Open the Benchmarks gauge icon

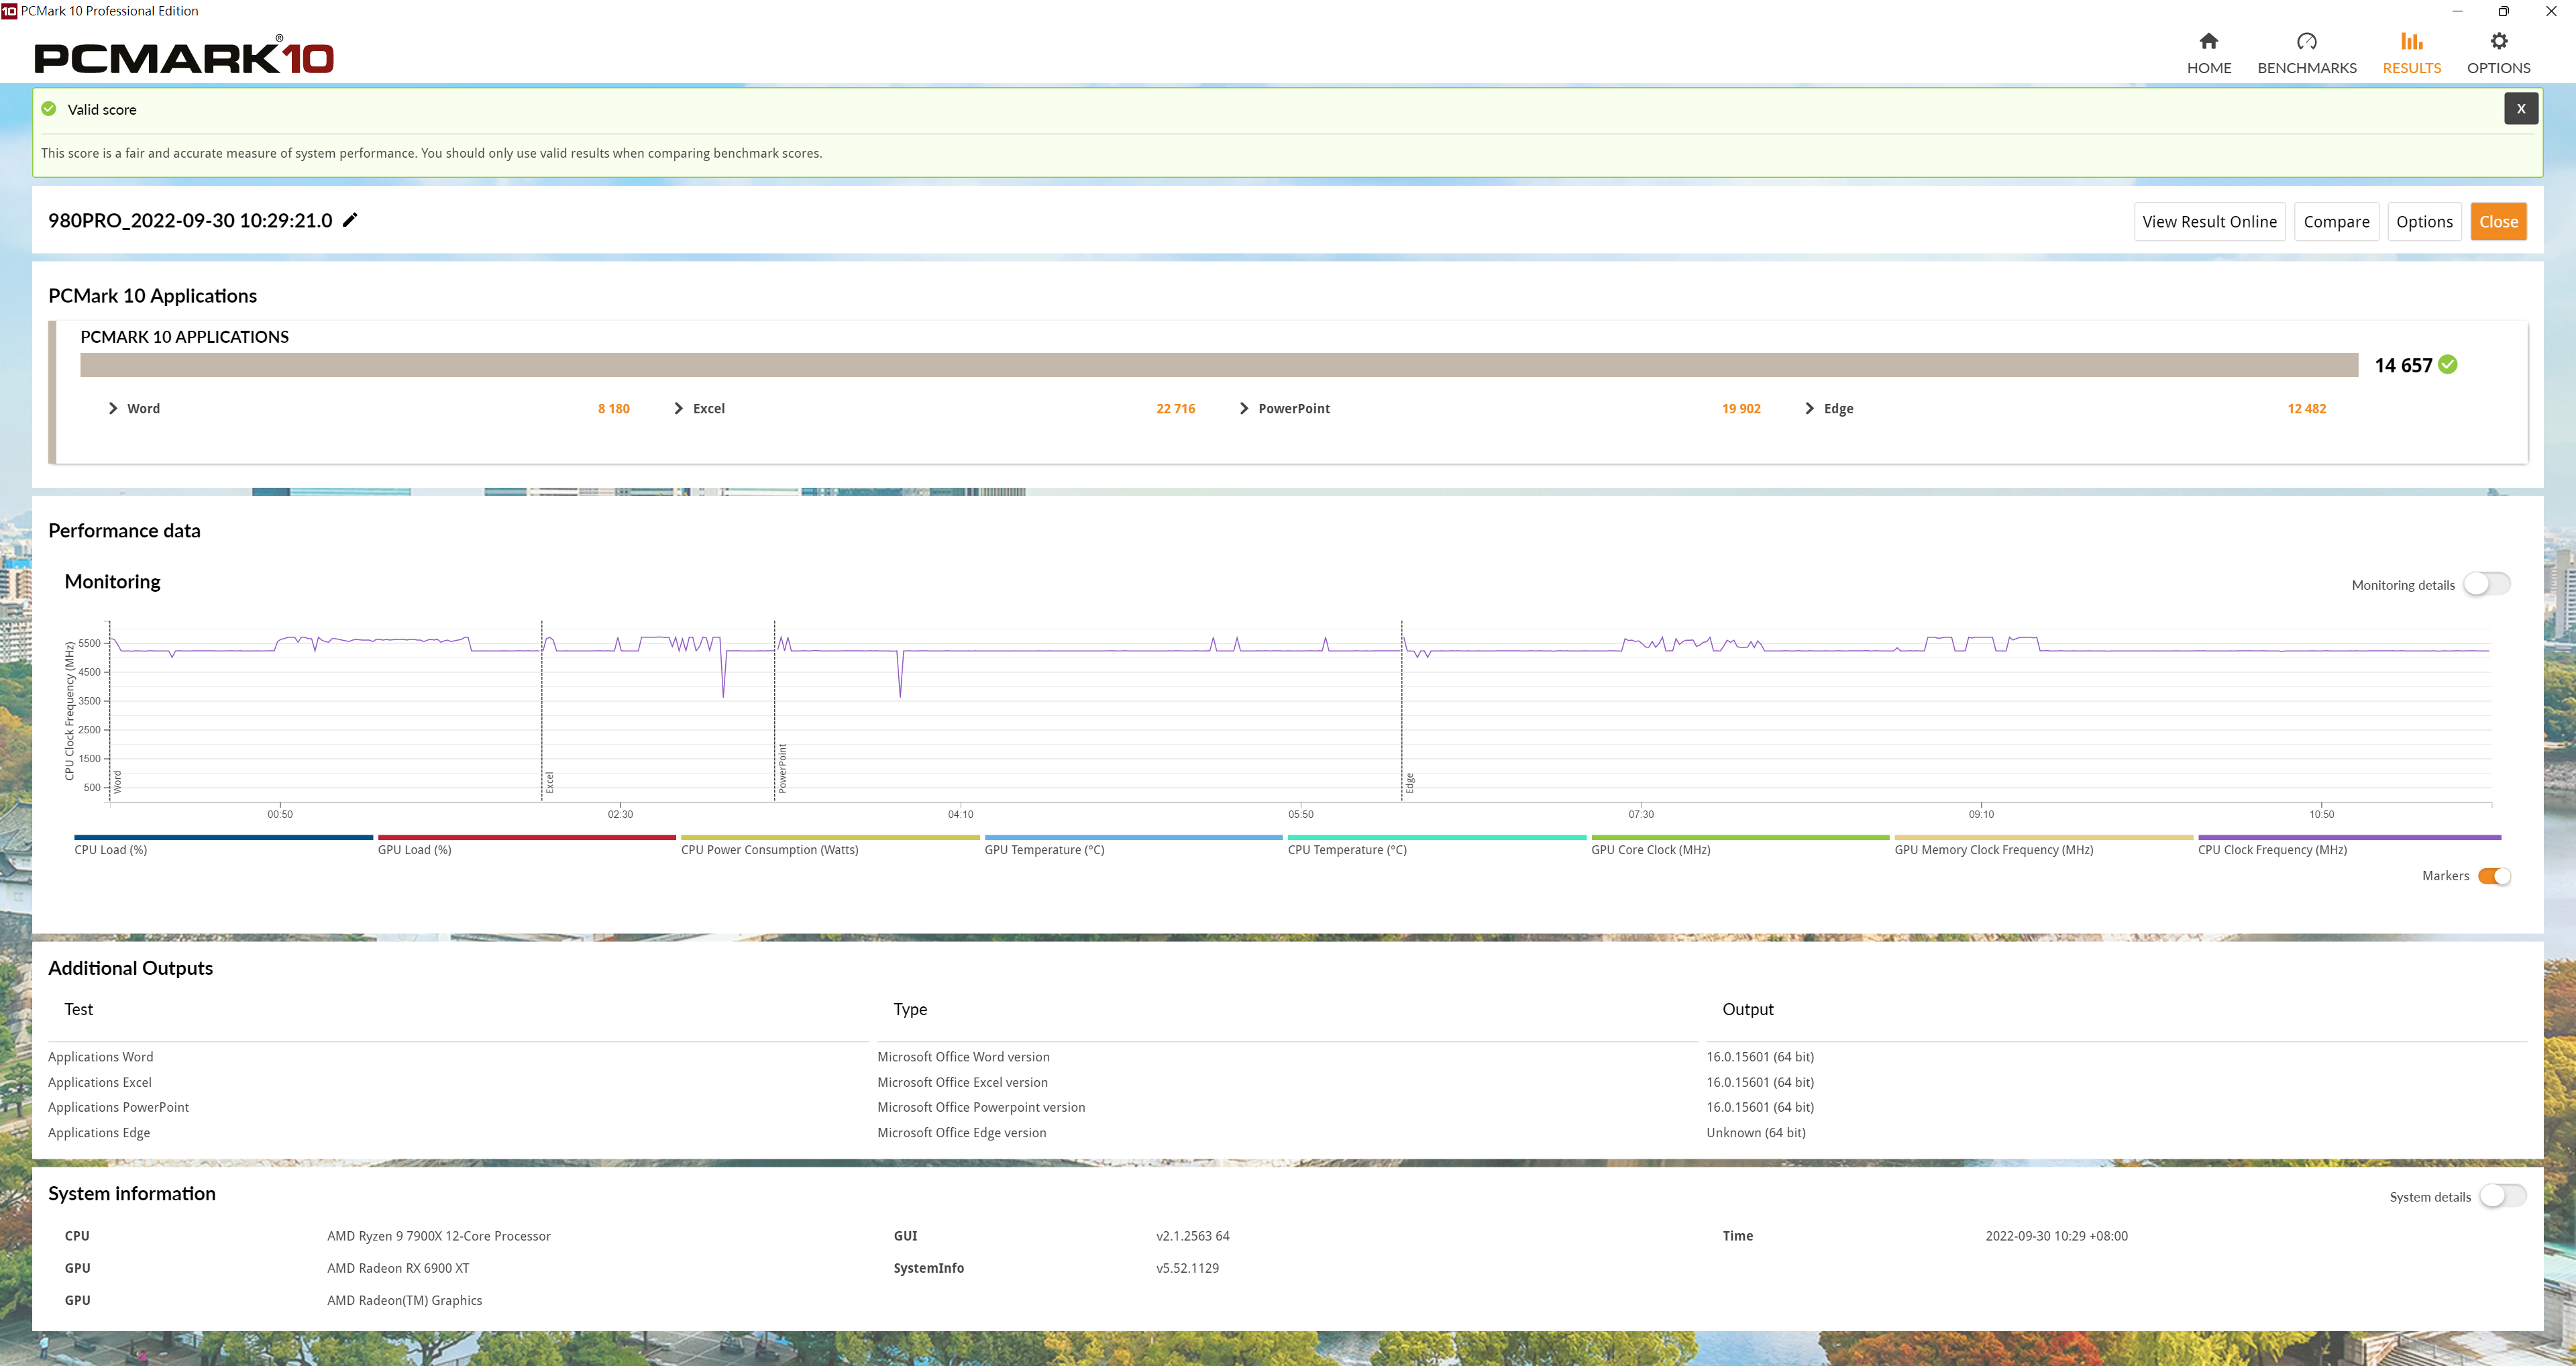tap(2306, 41)
